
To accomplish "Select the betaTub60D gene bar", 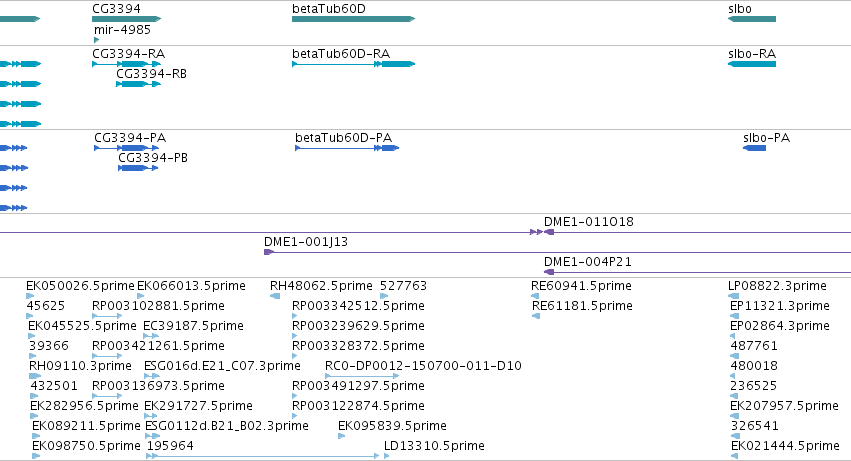I will (x=353, y=19).
